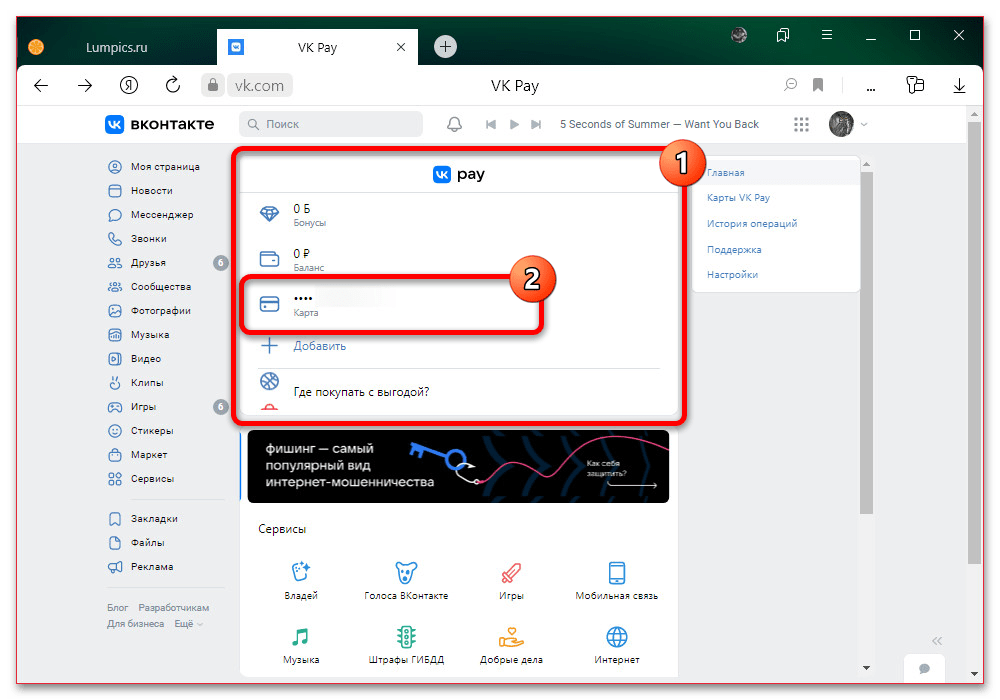Open Штрафы ГИБДД traffic light icon
The width and height of the screenshot is (1000, 700).
click(406, 636)
